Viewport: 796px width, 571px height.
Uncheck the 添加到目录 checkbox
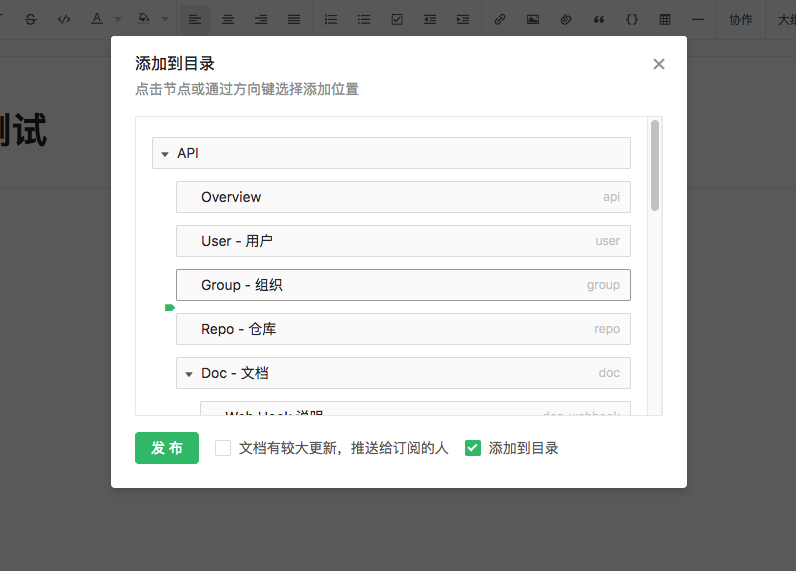(x=473, y=448)
